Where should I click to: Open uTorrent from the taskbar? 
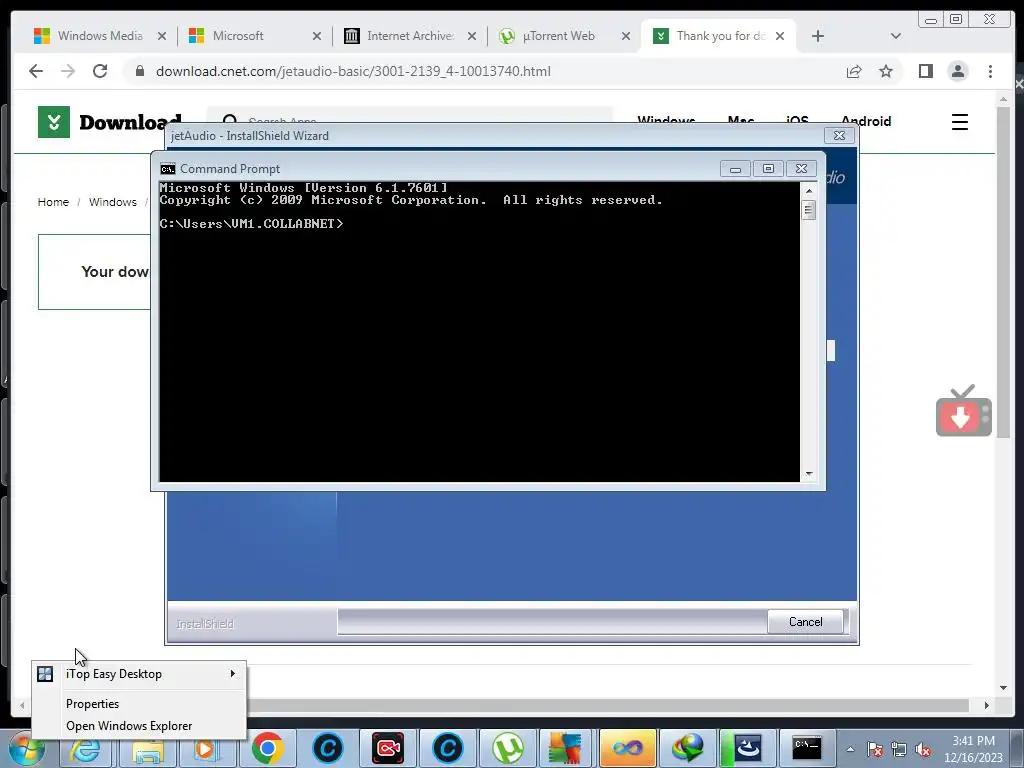pyautogui.click(x=508, y=748)
